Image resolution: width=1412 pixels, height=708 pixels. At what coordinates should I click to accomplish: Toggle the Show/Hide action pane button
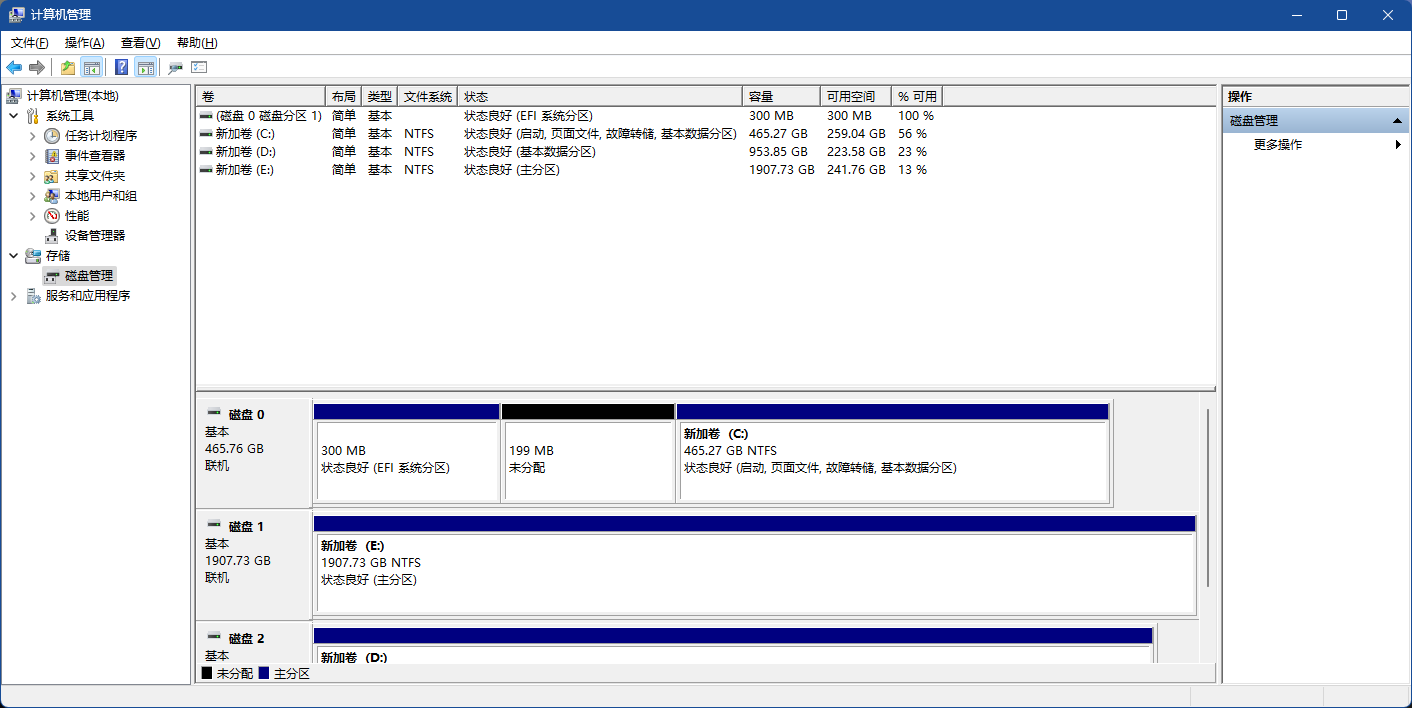click(146, 67)
